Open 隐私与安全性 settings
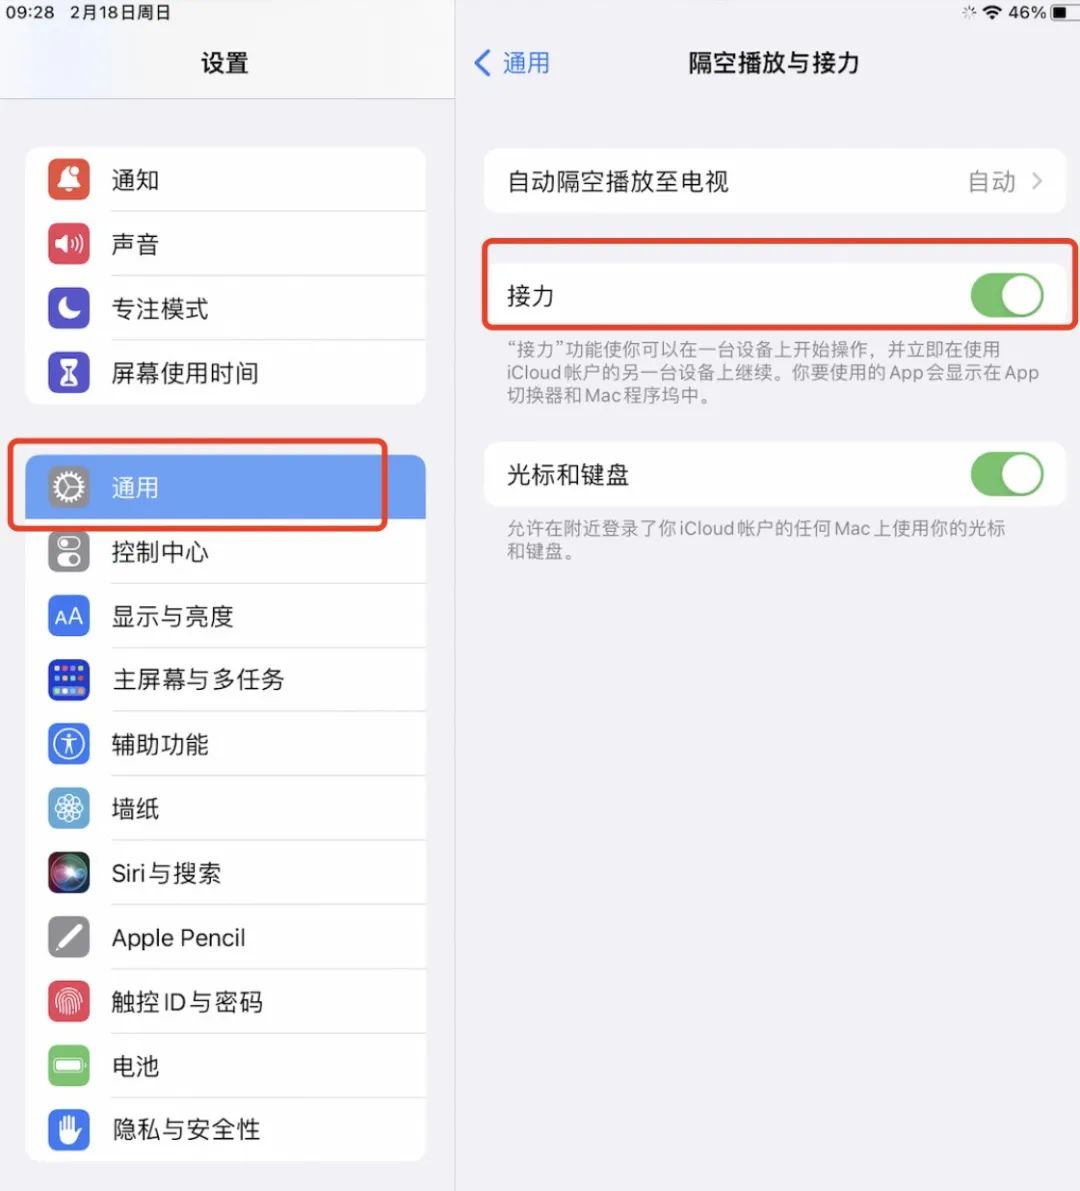The height and width of the screenshot is (1191, 1080). 226,1129
